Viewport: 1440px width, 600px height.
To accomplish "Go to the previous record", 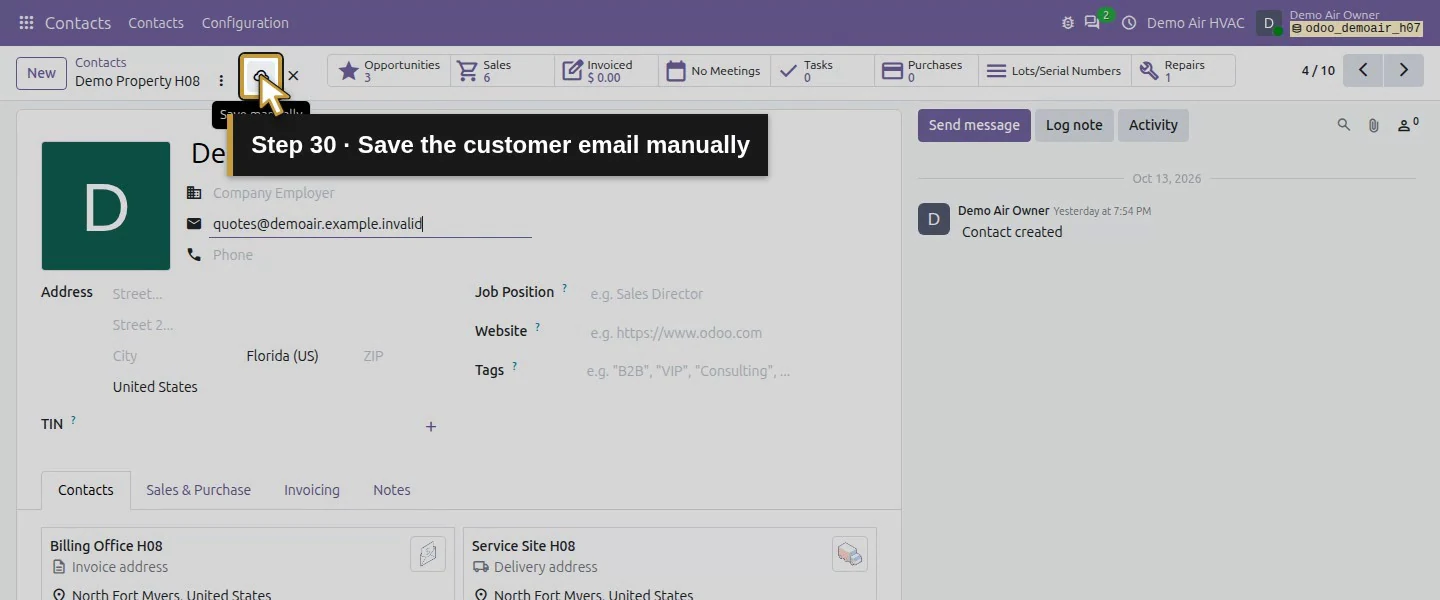I will [1363, 70].
